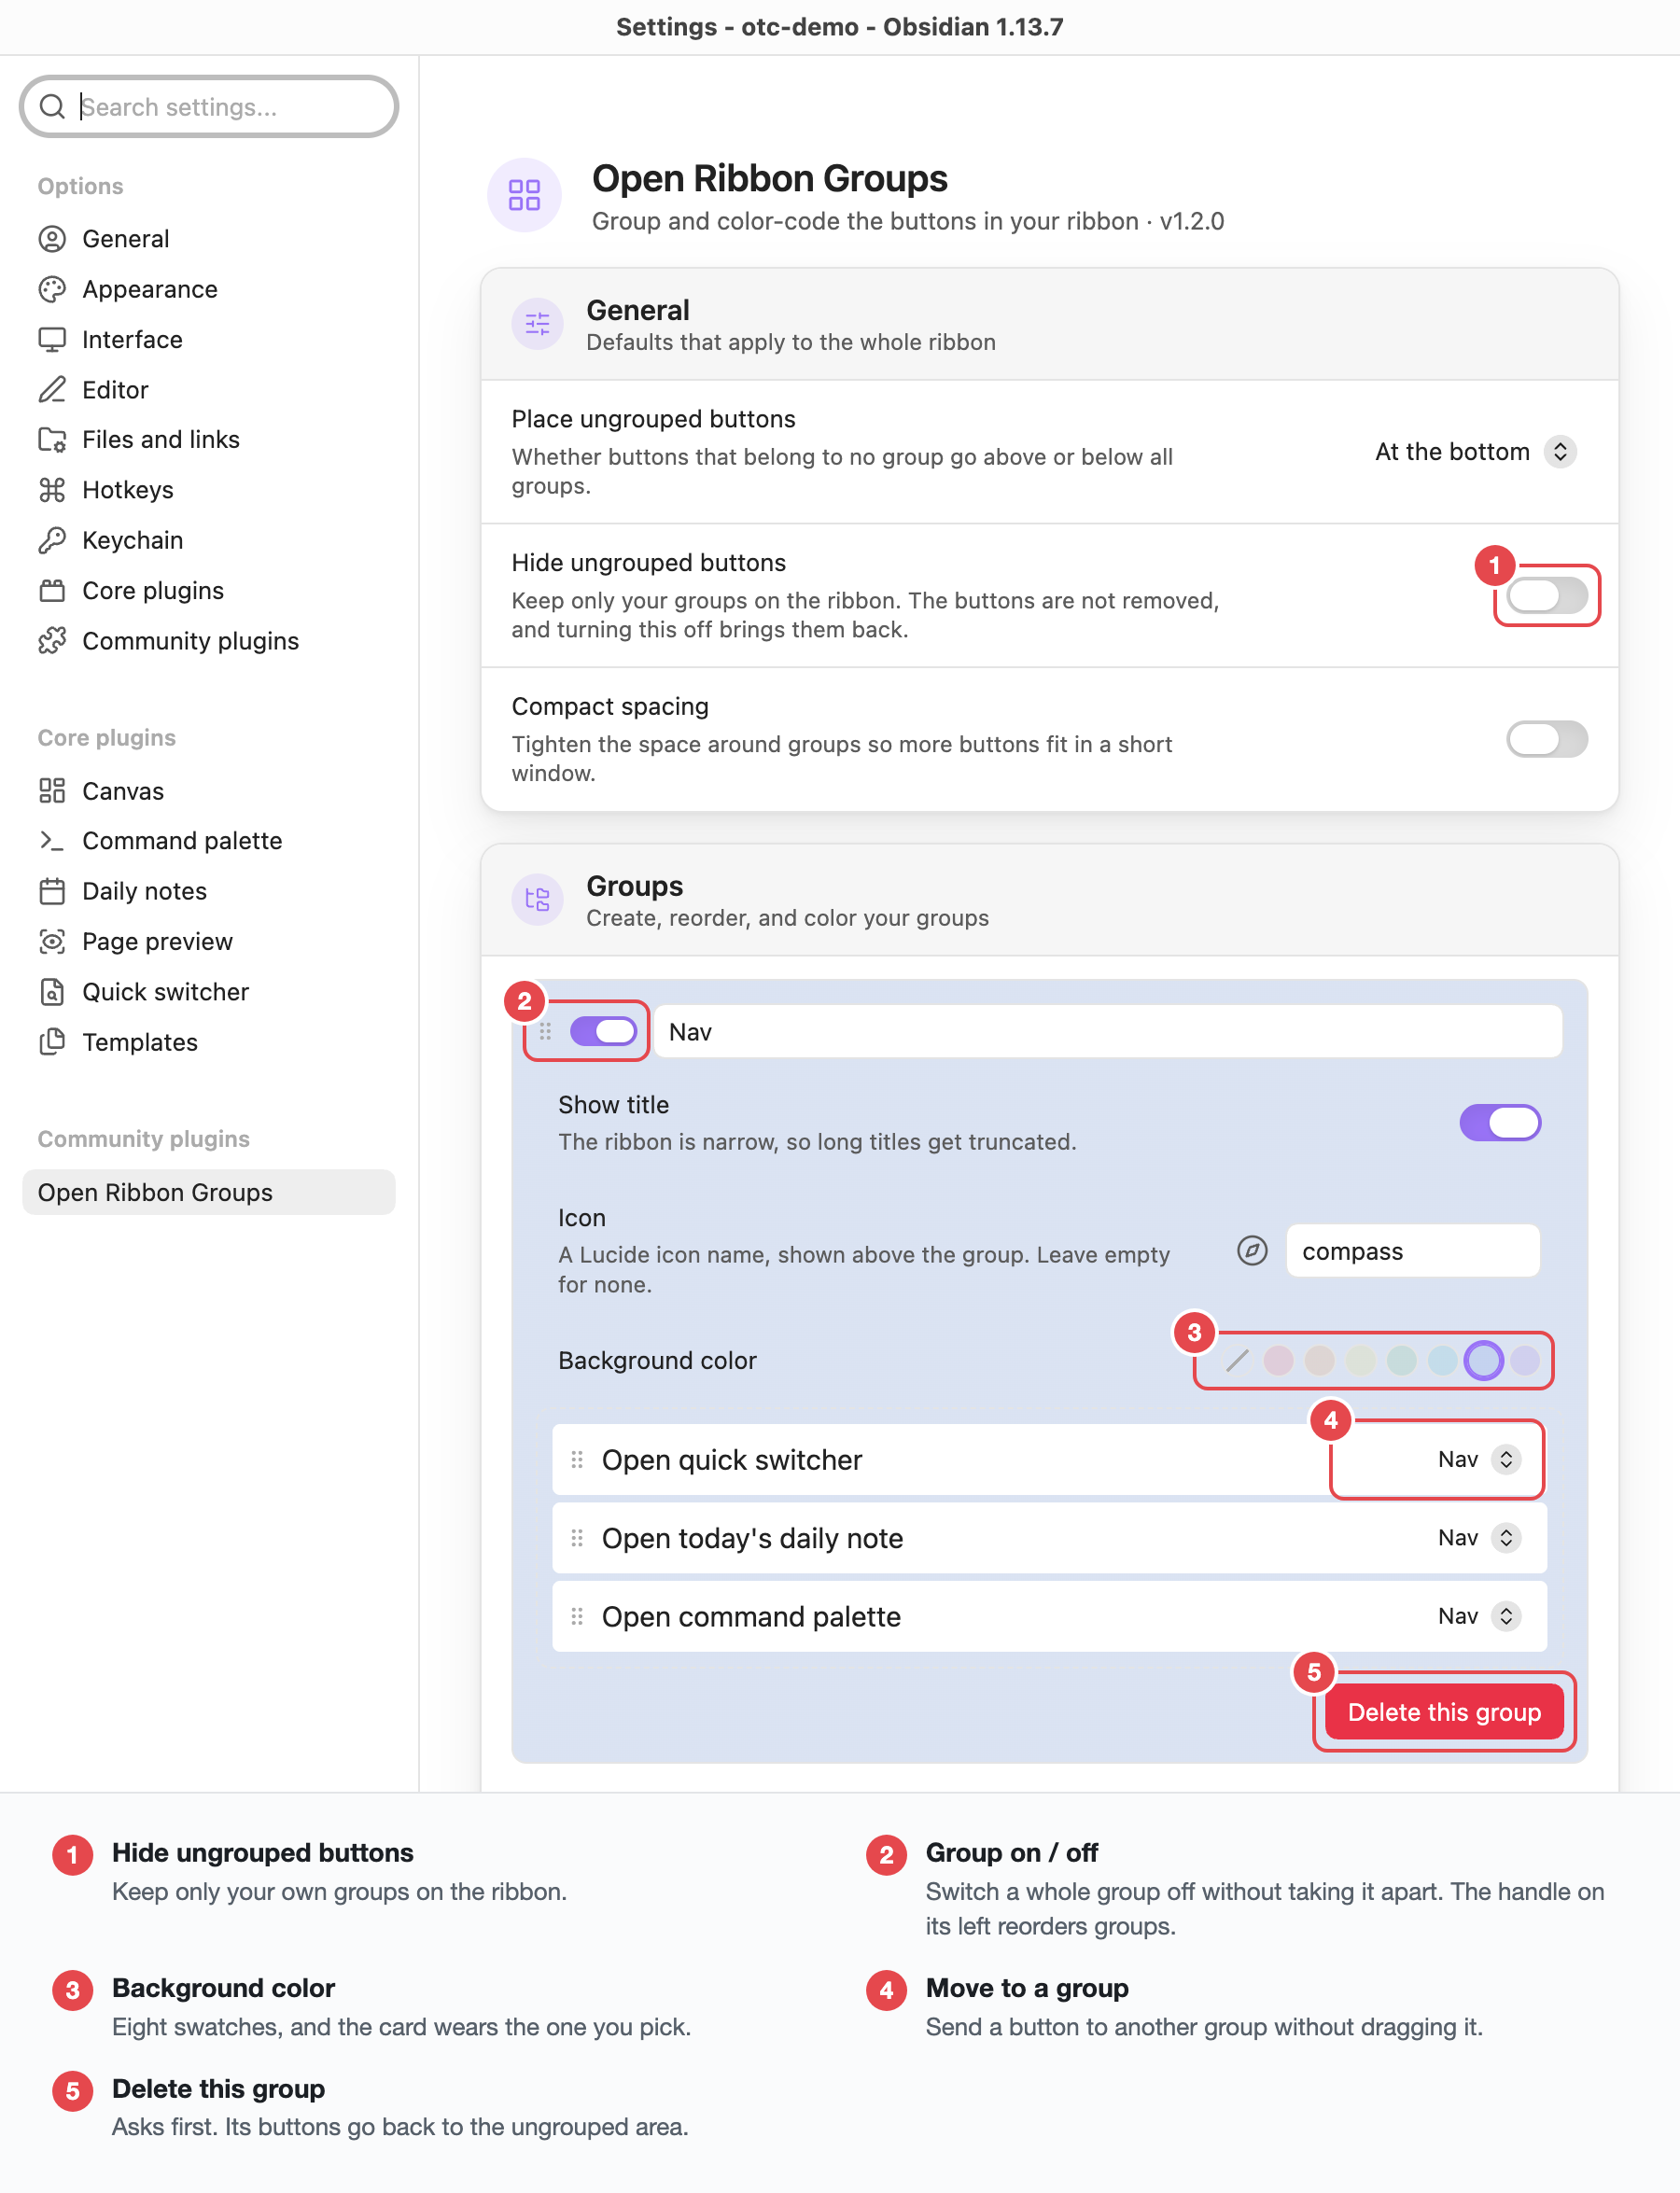Click the Delete this group button
Image resolution: width=1680 pixels, height=2193 pixels.
pyautogui.click(x=1443, y=1711)
